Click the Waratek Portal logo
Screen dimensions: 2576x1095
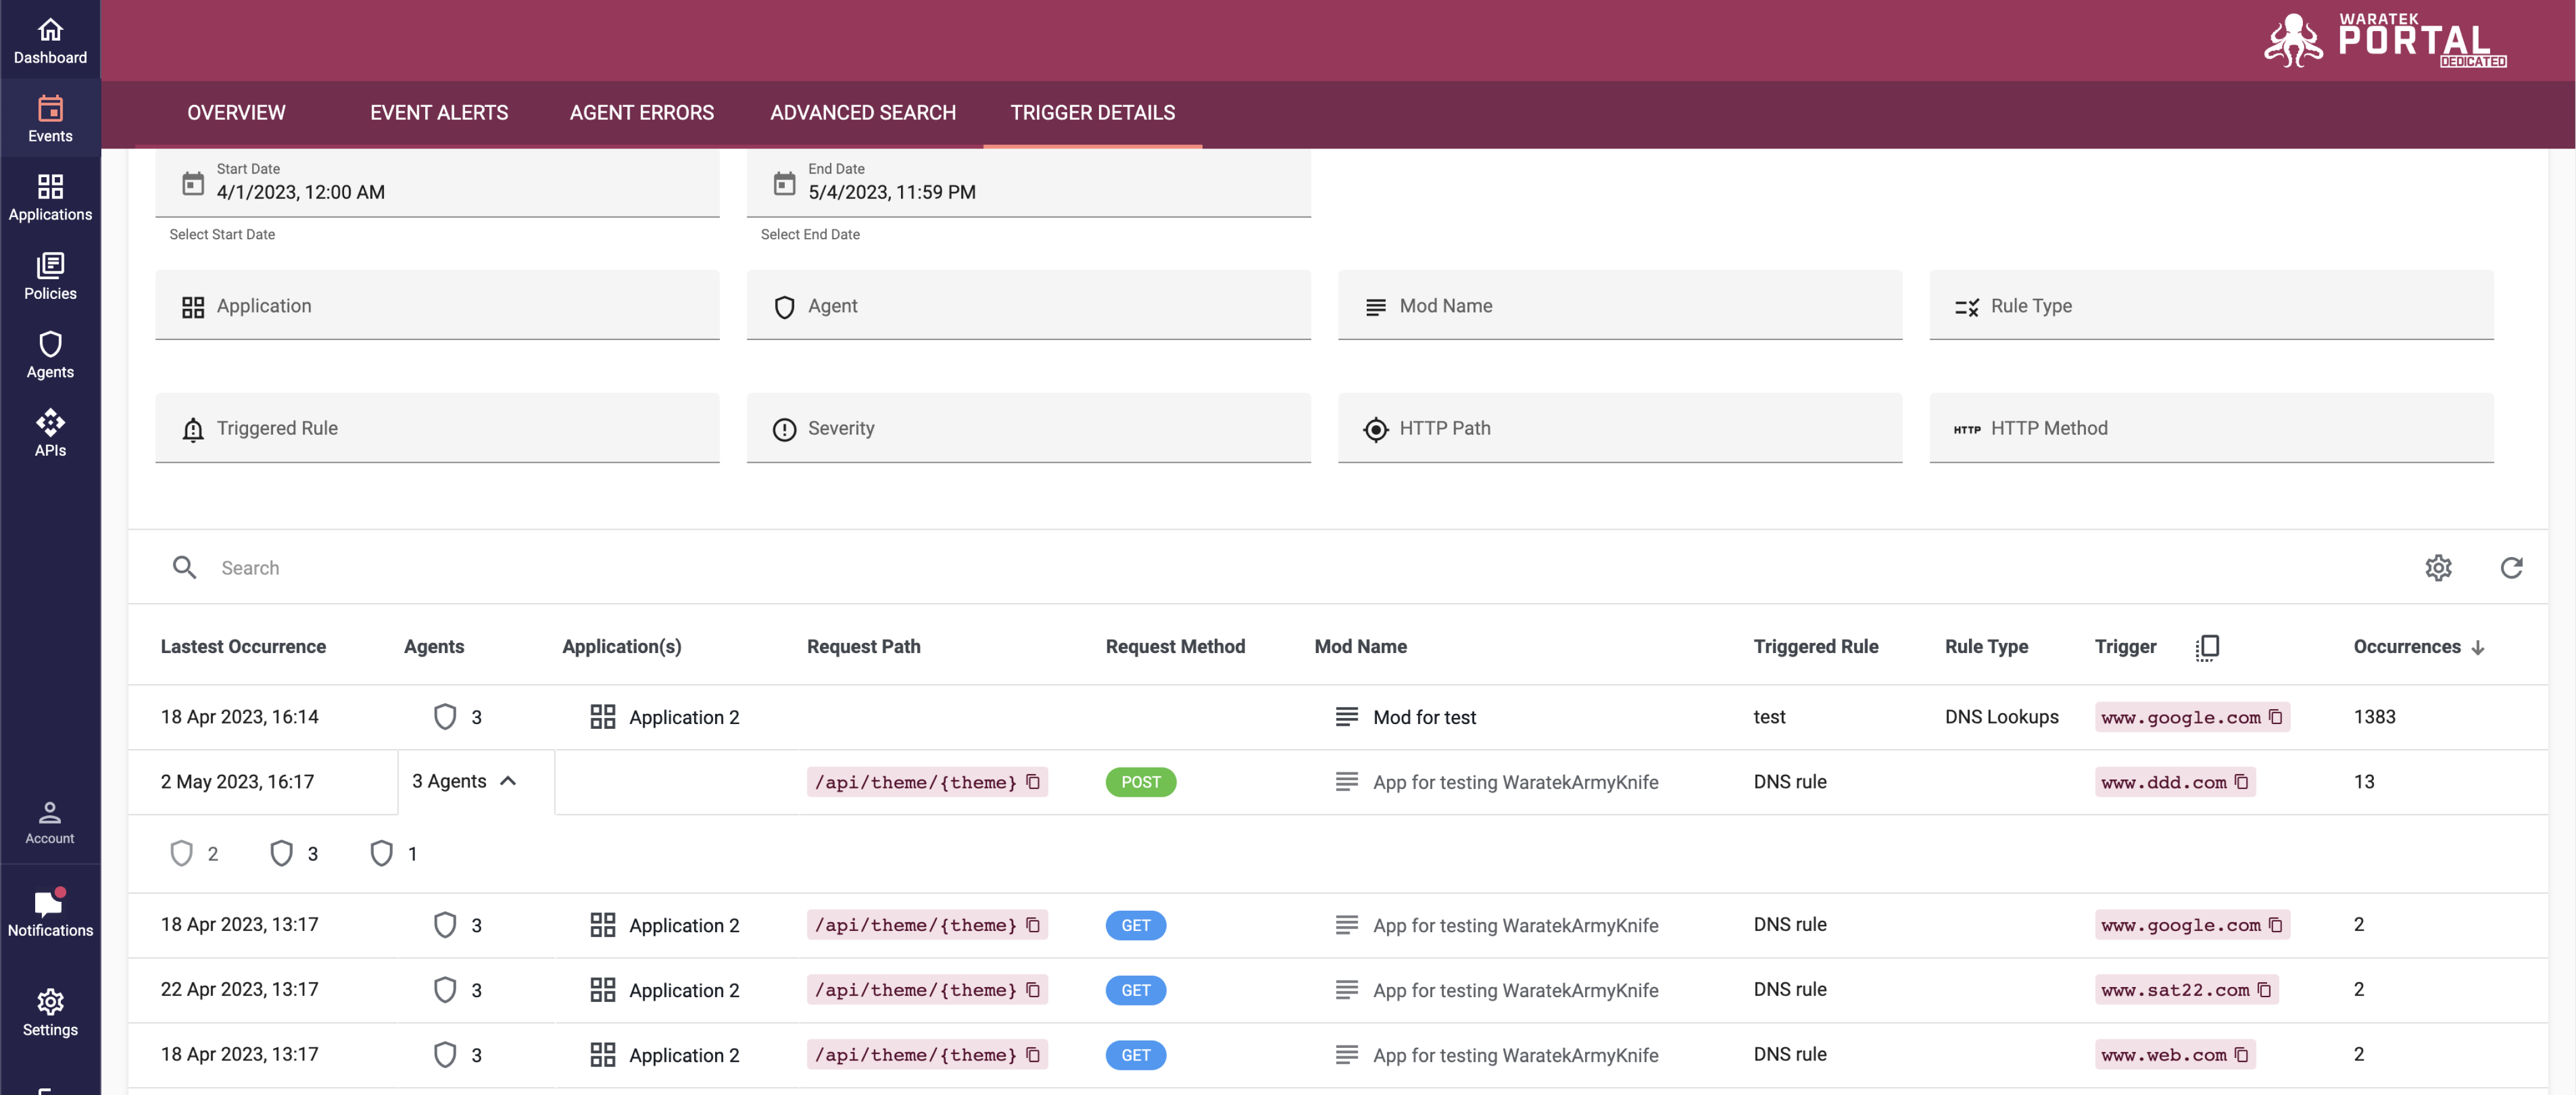[x=2385, y=40]
